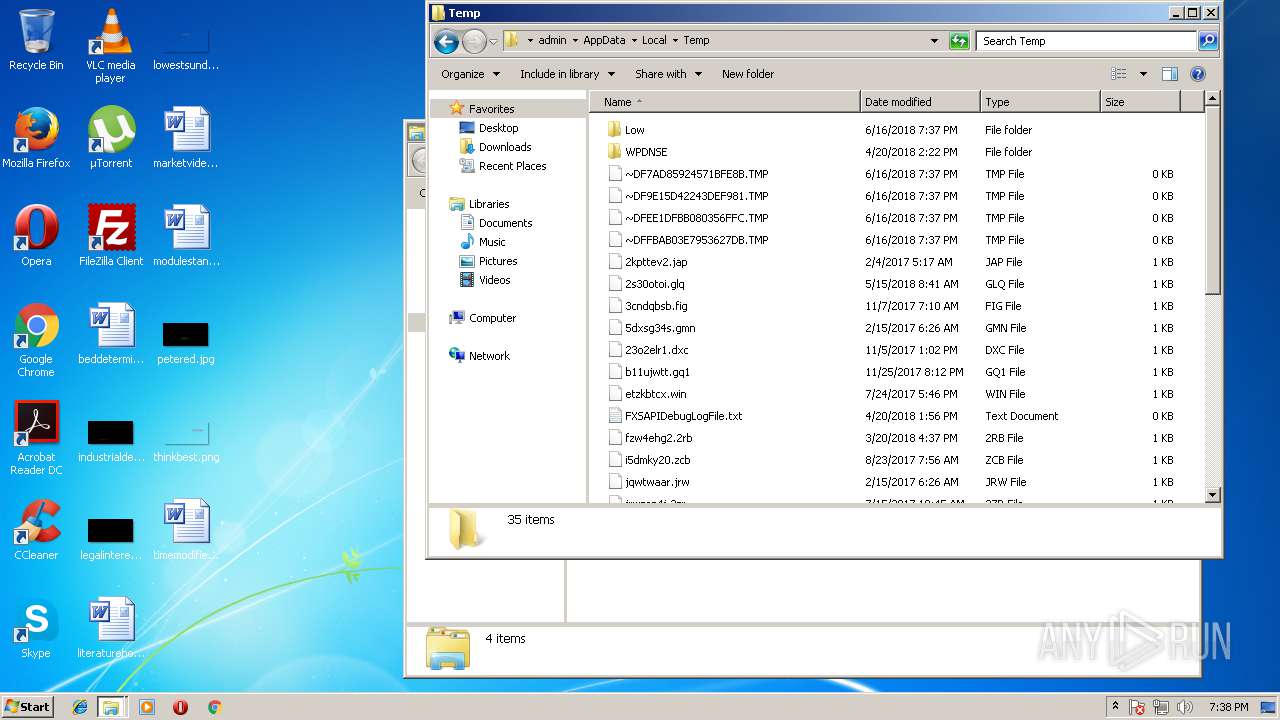Sort by the Name column header
This screenshot has height=720, width=1280.
tap(724, 102)
